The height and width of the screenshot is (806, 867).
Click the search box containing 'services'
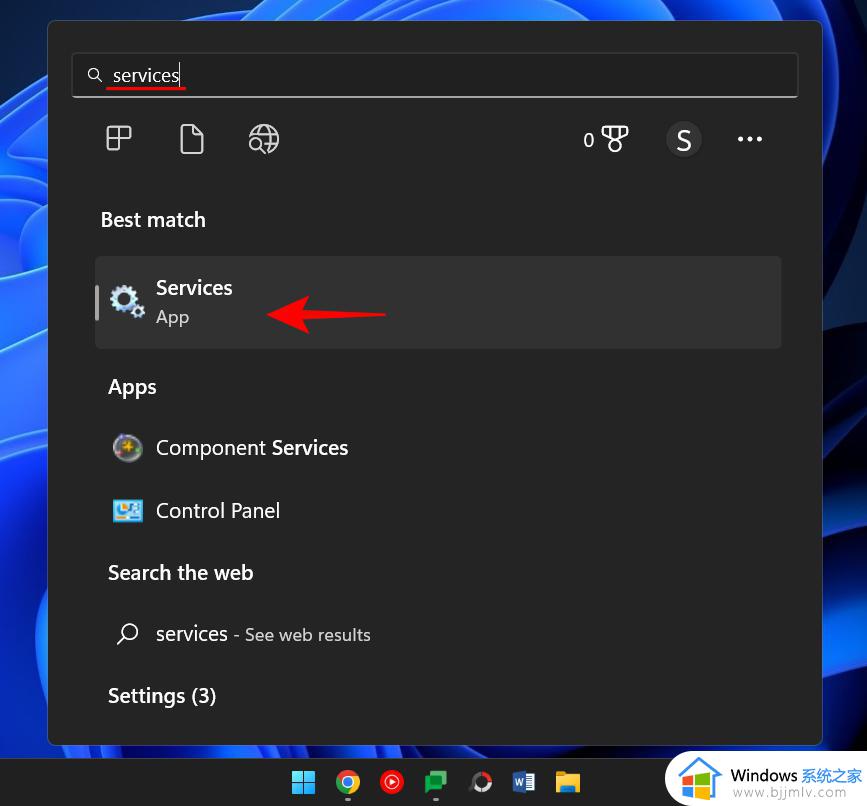pos(435,75)
